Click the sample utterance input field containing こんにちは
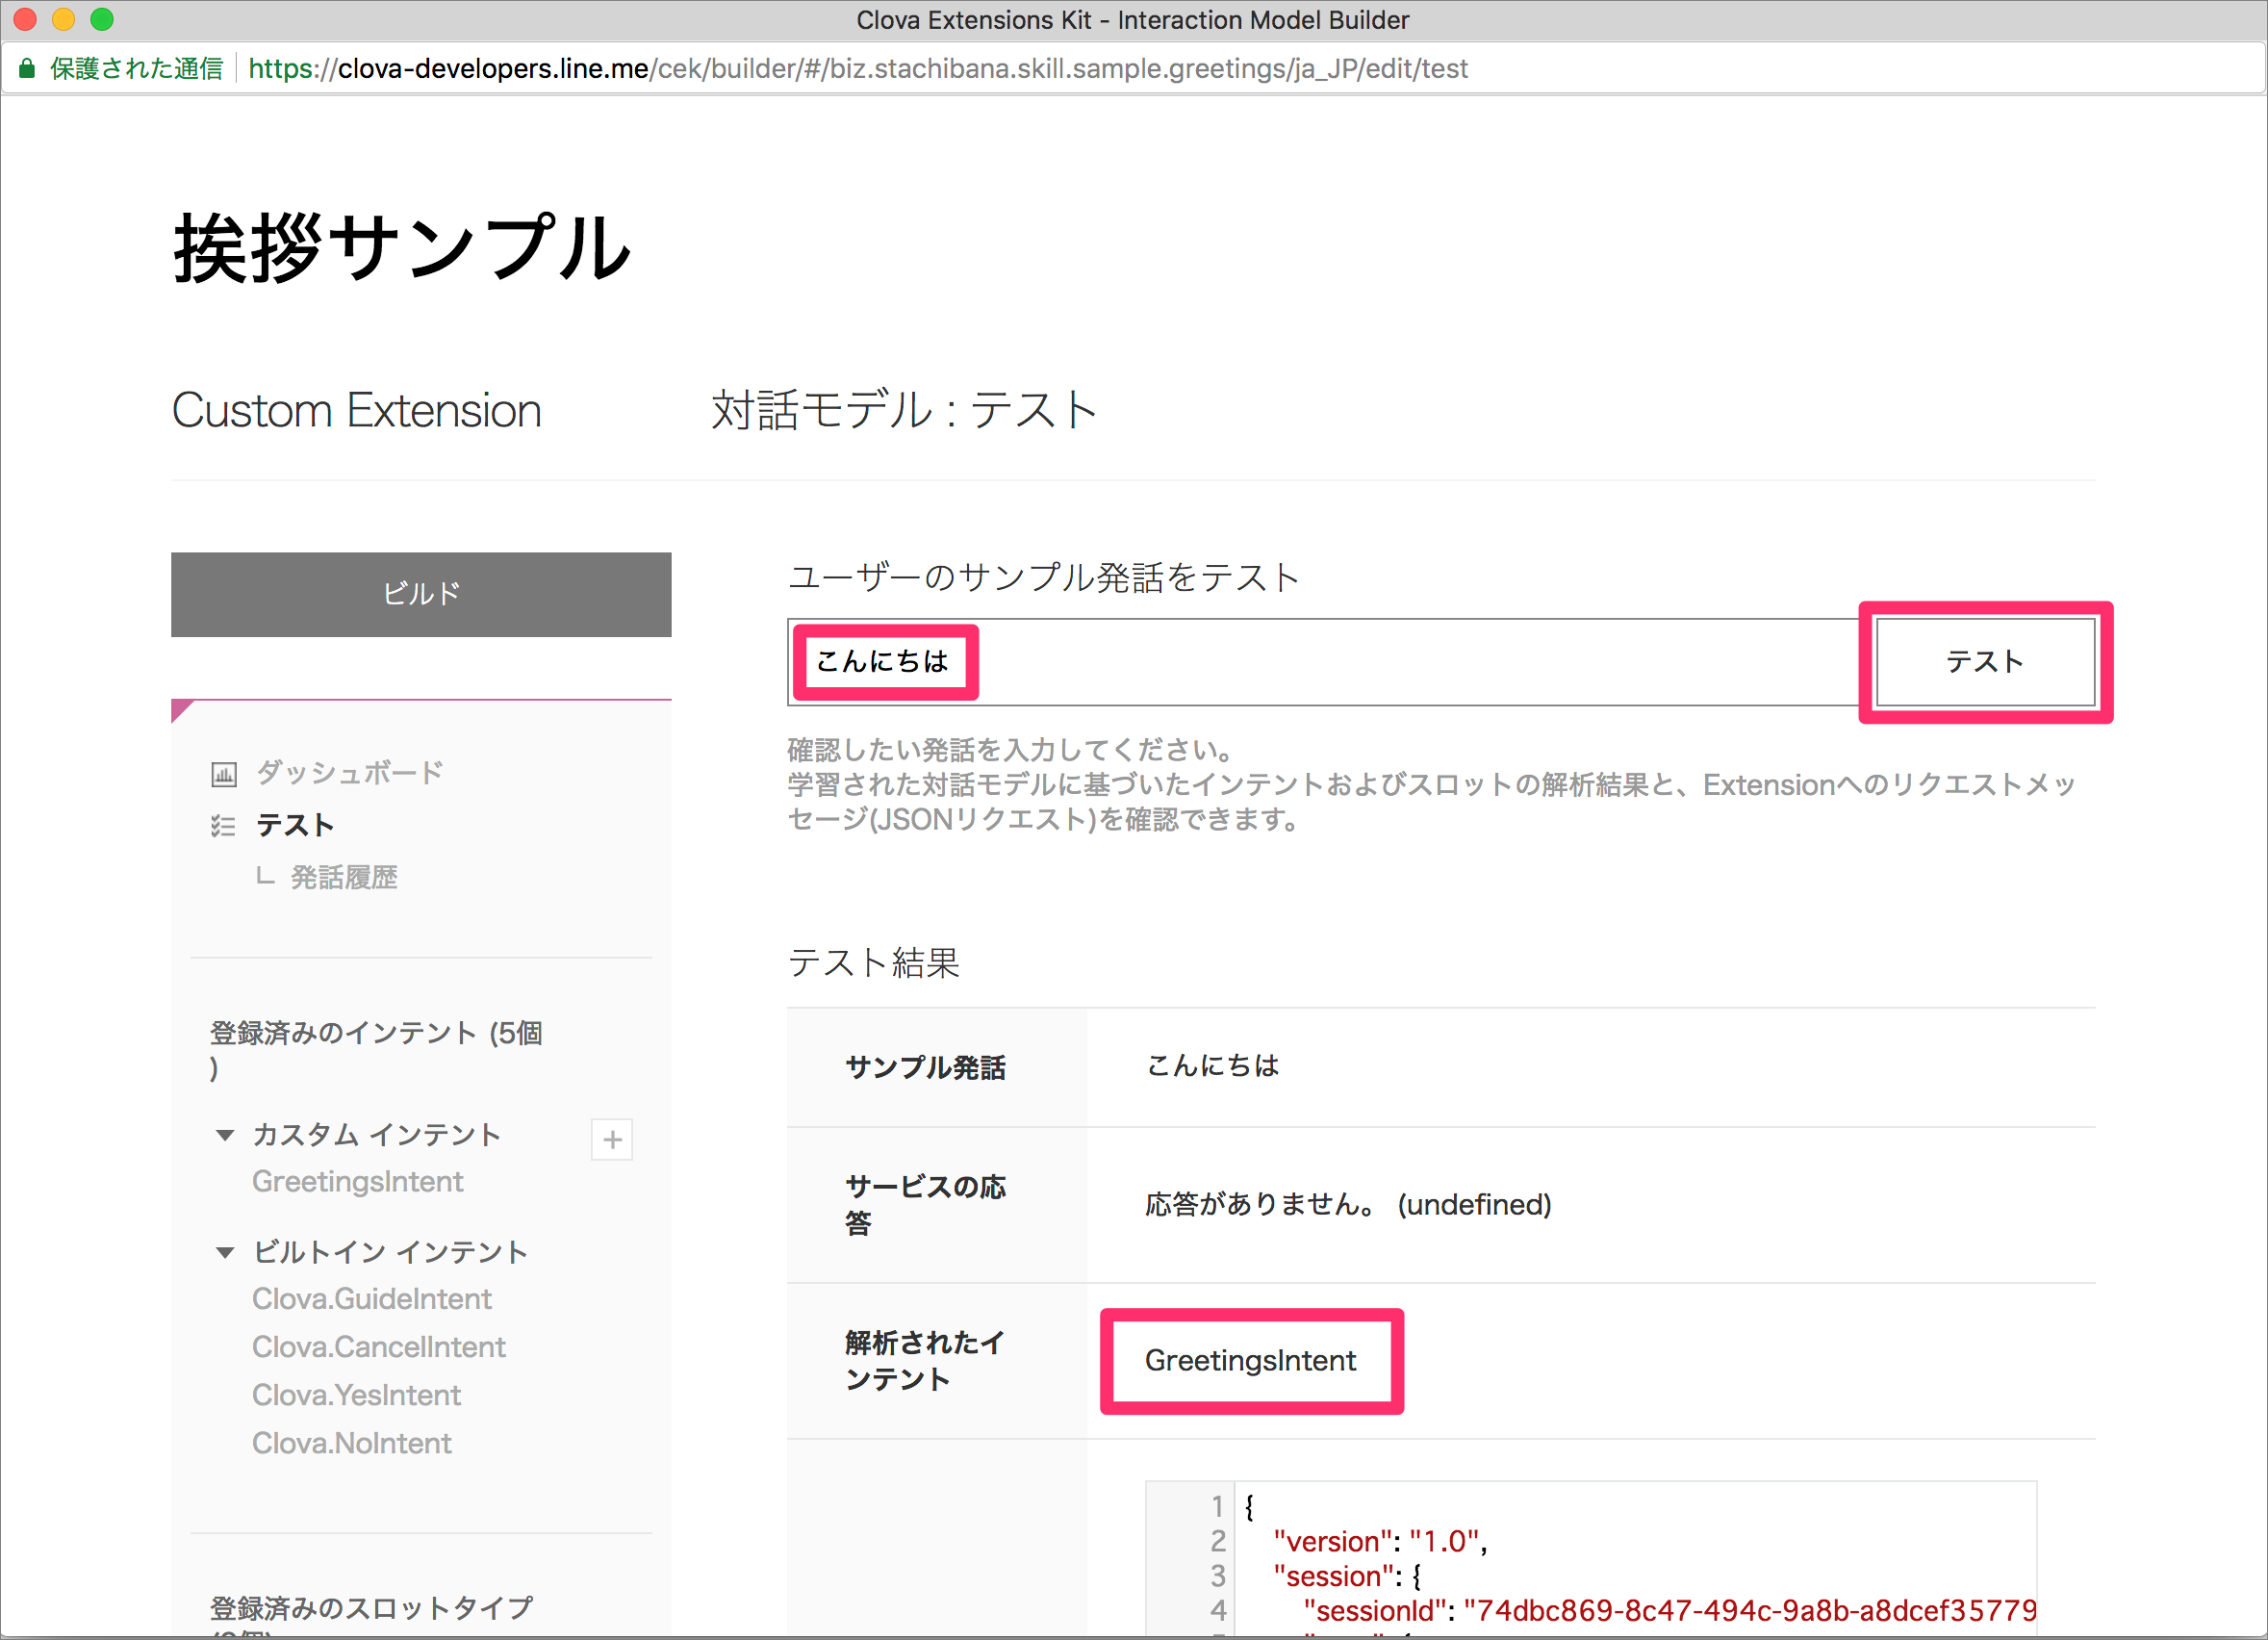Image resolution: width=2268 pixels, height=1640 pixels. pos(1323,662)
